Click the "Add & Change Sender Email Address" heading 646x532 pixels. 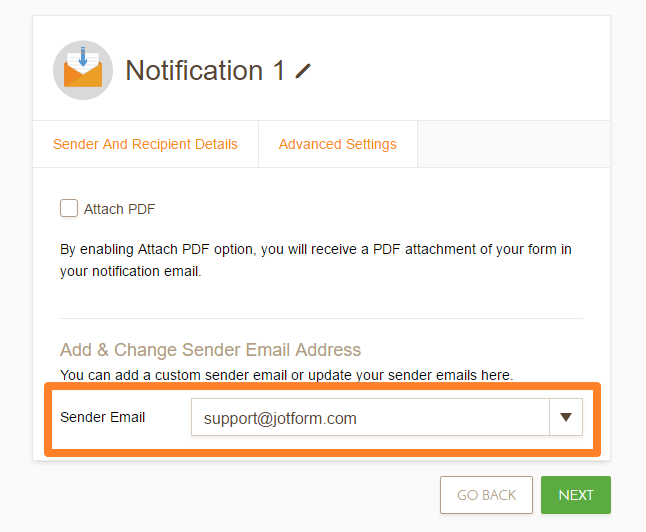[210, 350]
